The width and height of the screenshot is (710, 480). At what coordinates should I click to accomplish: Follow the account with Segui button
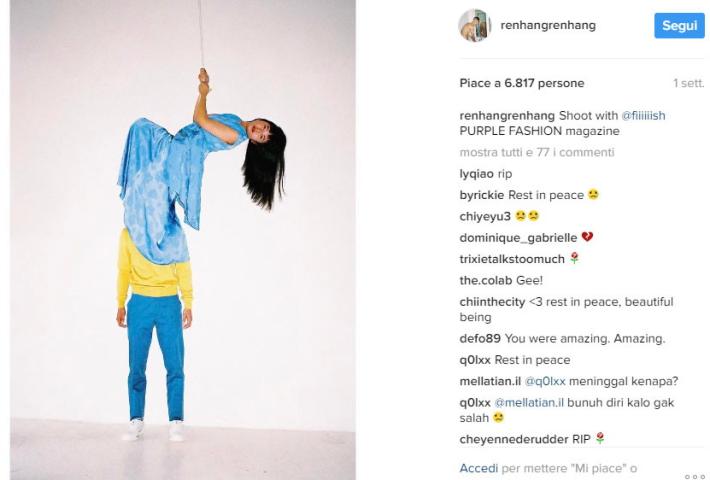[679, 25]
